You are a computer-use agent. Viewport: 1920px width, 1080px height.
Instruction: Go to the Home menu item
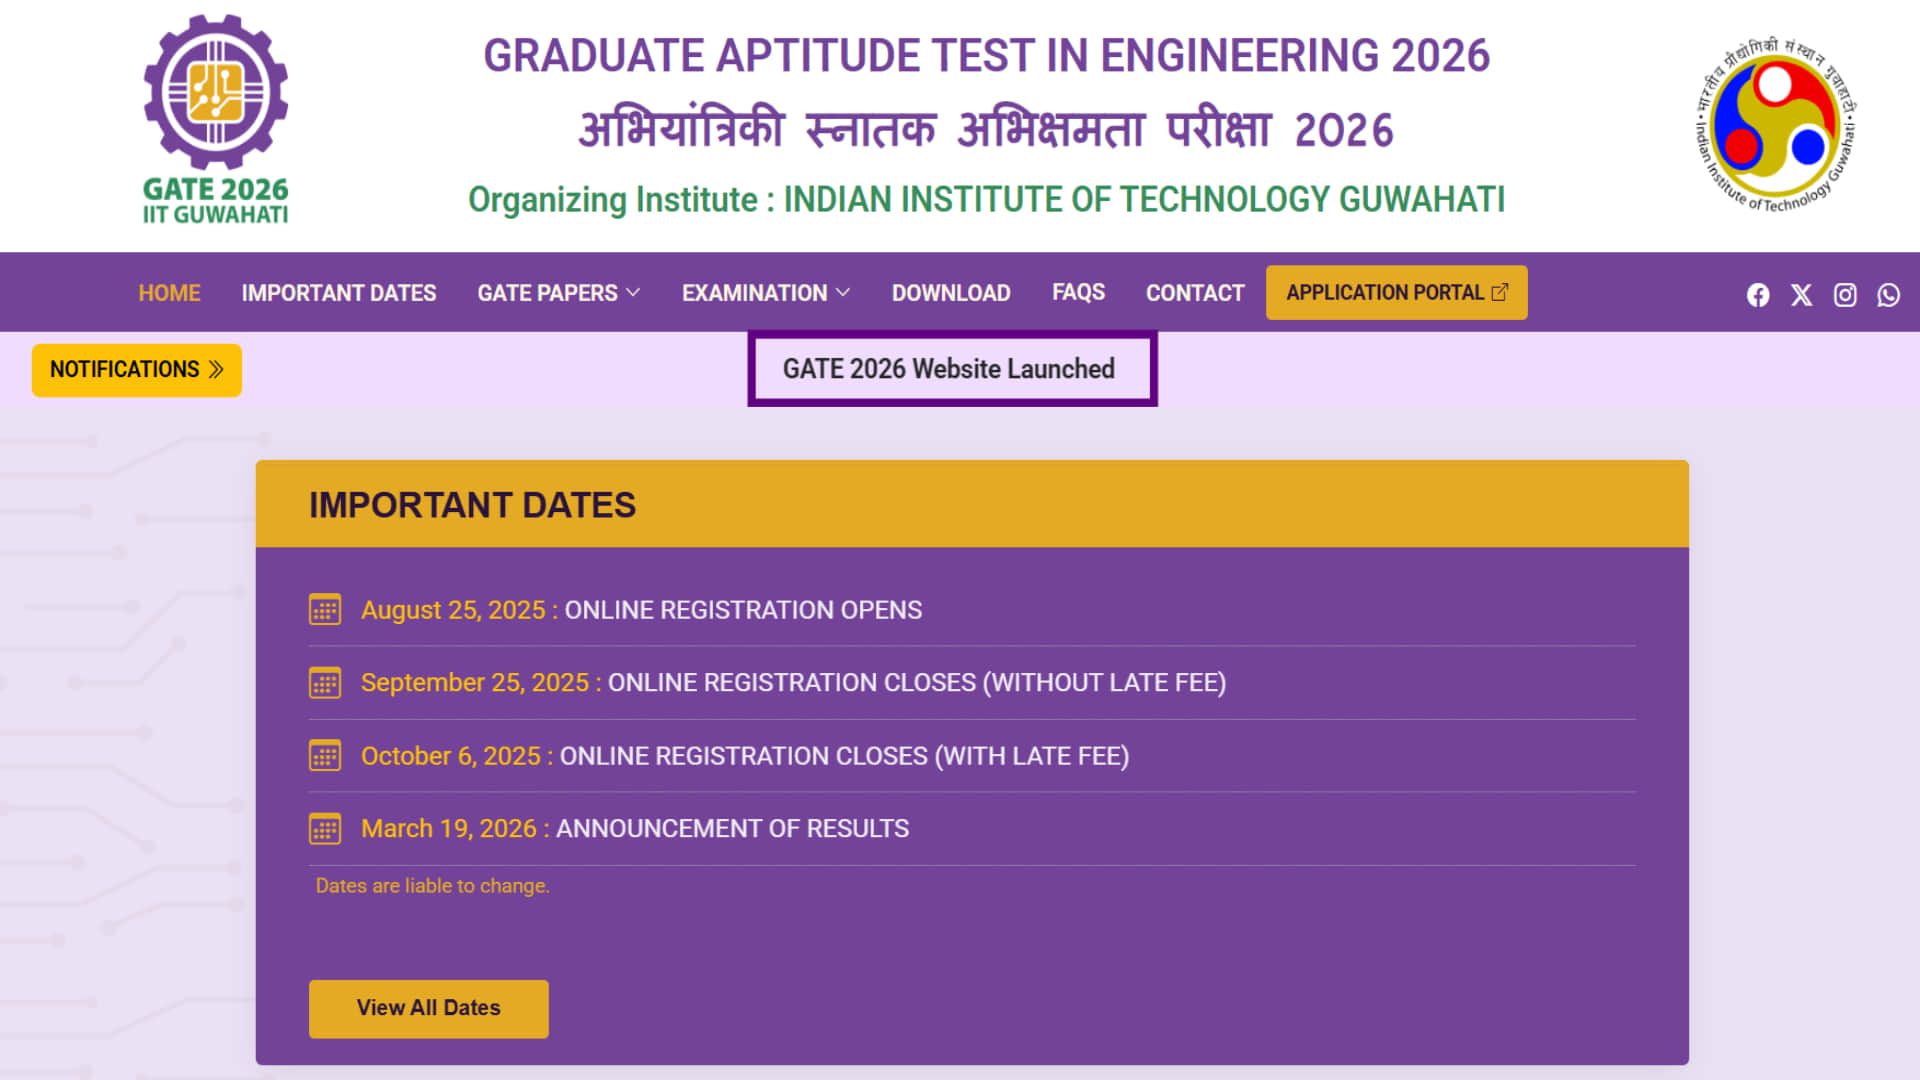(169, 293)
